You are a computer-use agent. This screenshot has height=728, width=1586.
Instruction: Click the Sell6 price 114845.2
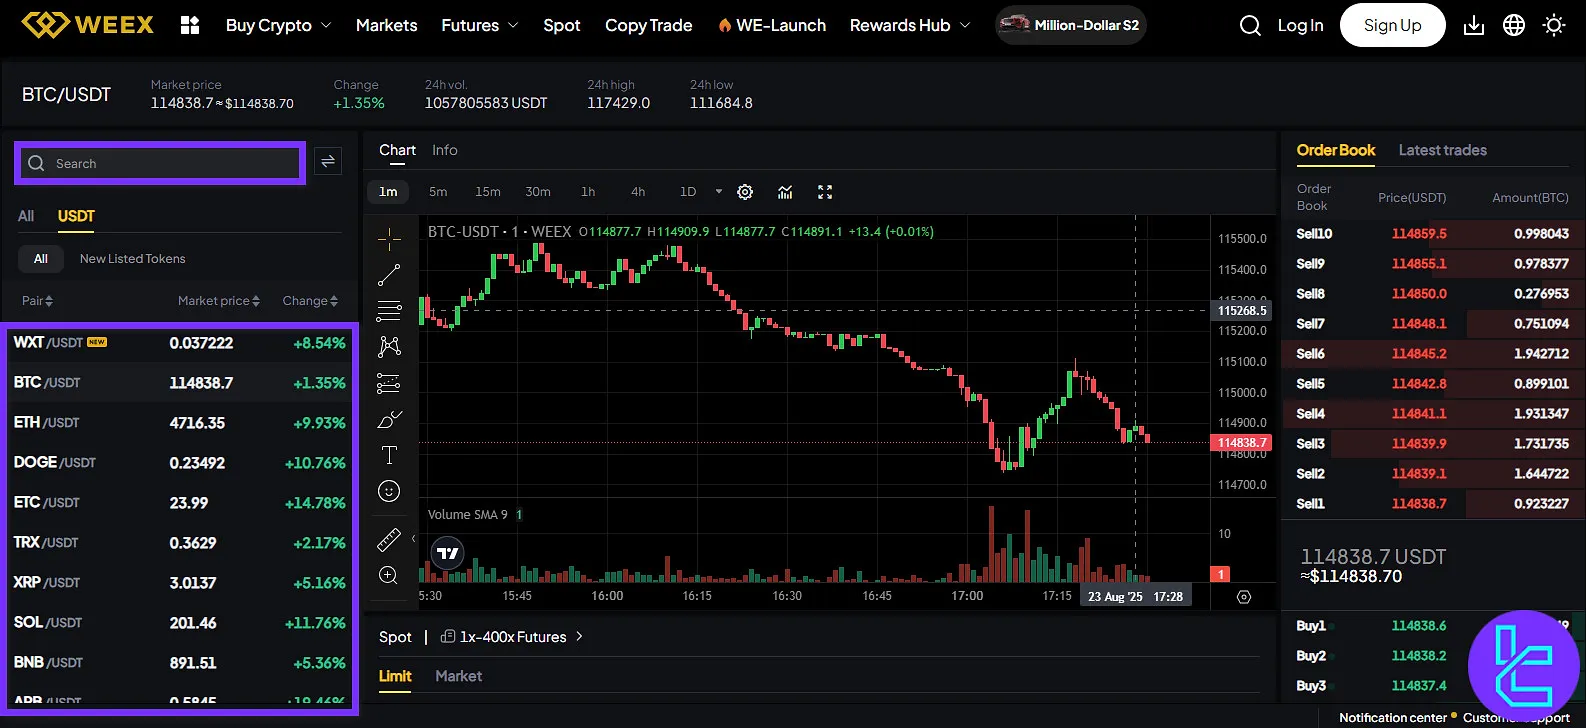pos(1419,354)
